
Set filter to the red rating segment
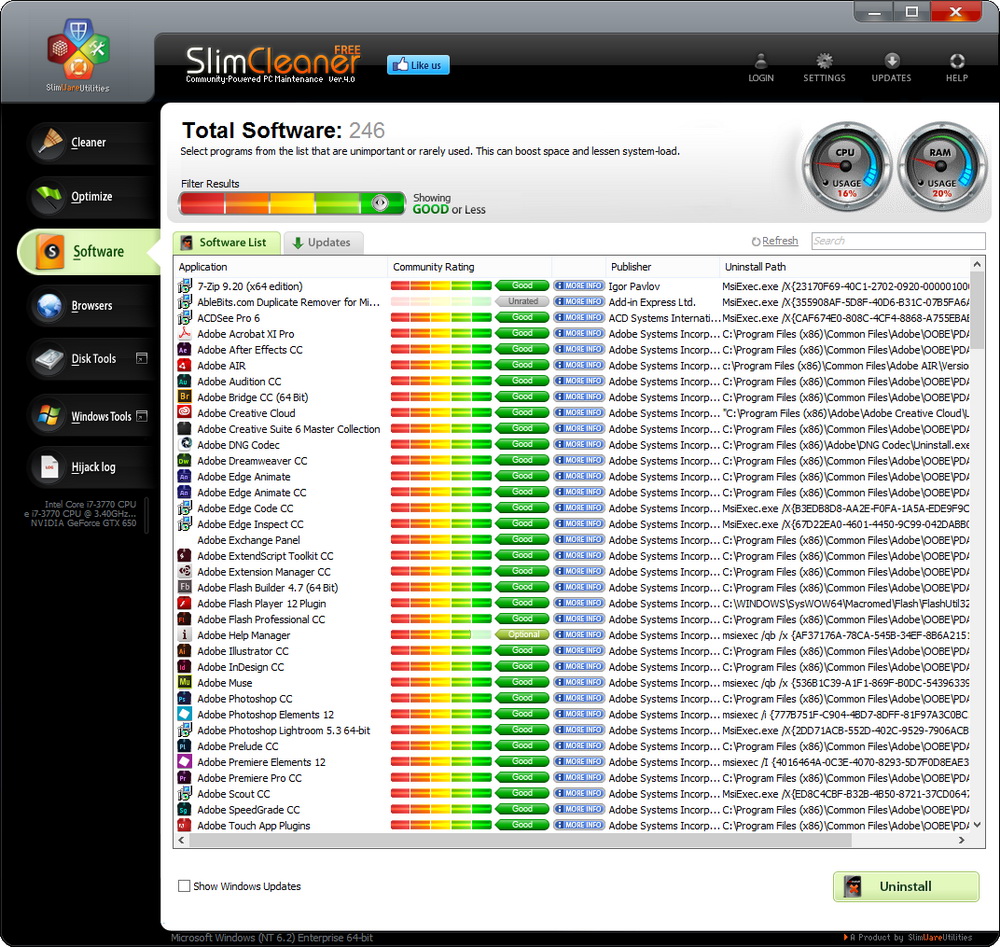point(202,203)
